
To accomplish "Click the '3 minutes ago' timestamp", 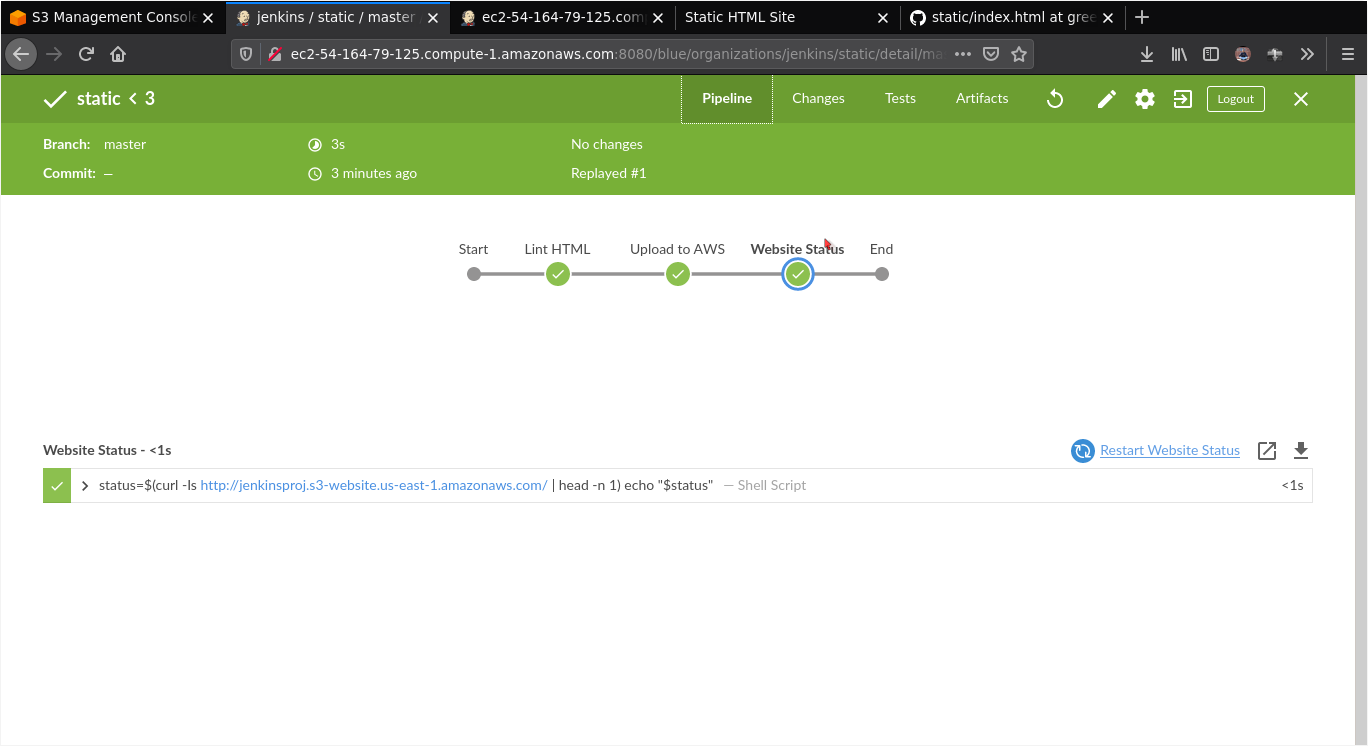I will coord(374,174).
